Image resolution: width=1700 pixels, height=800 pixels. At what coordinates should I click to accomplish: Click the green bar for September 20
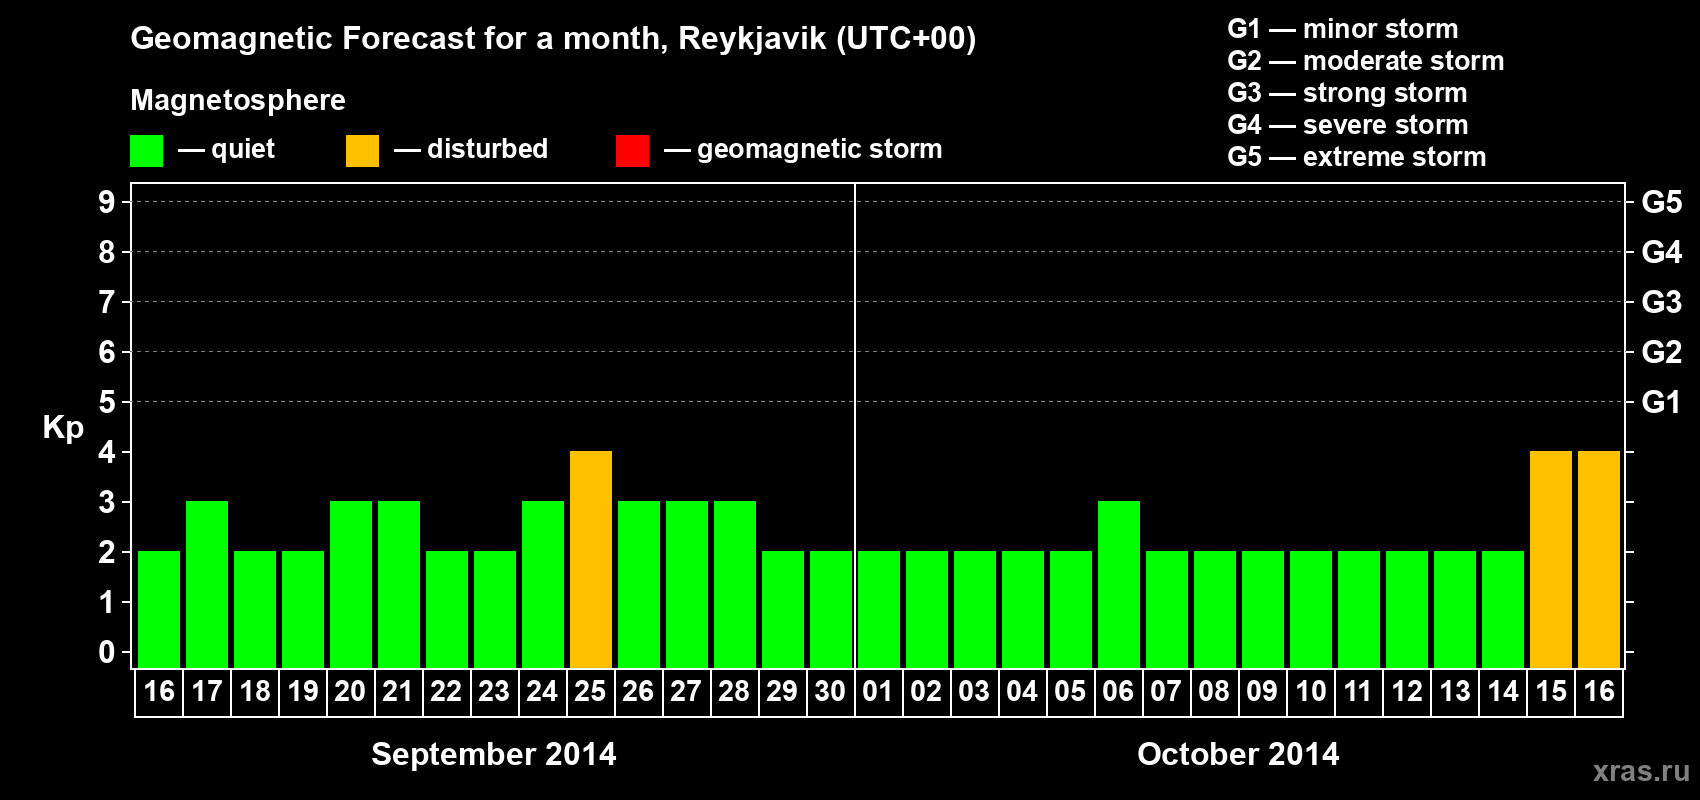[x=351, y=584]
